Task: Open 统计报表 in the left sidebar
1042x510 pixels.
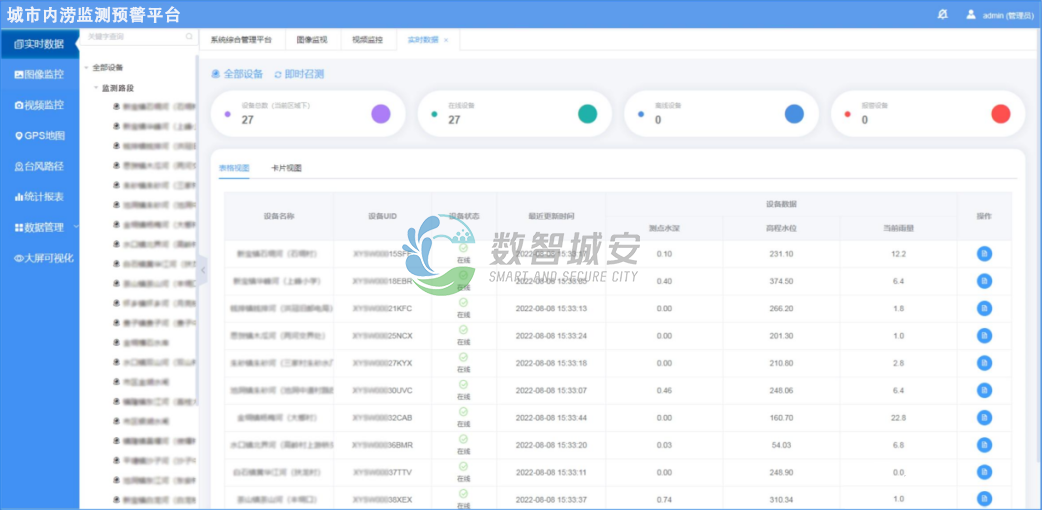Action: pyautogui.click(x=39, y=197)
